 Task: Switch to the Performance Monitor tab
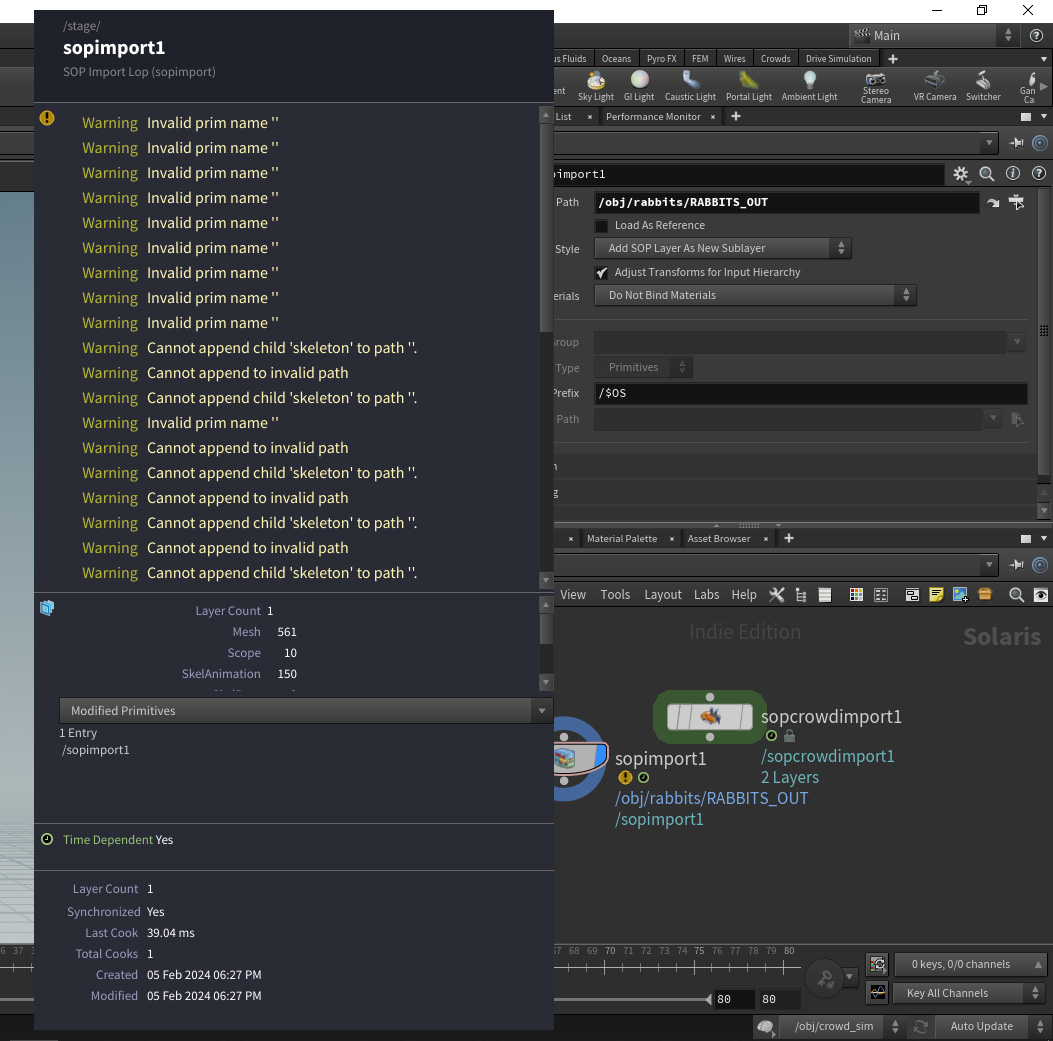(x=653, y=117)
